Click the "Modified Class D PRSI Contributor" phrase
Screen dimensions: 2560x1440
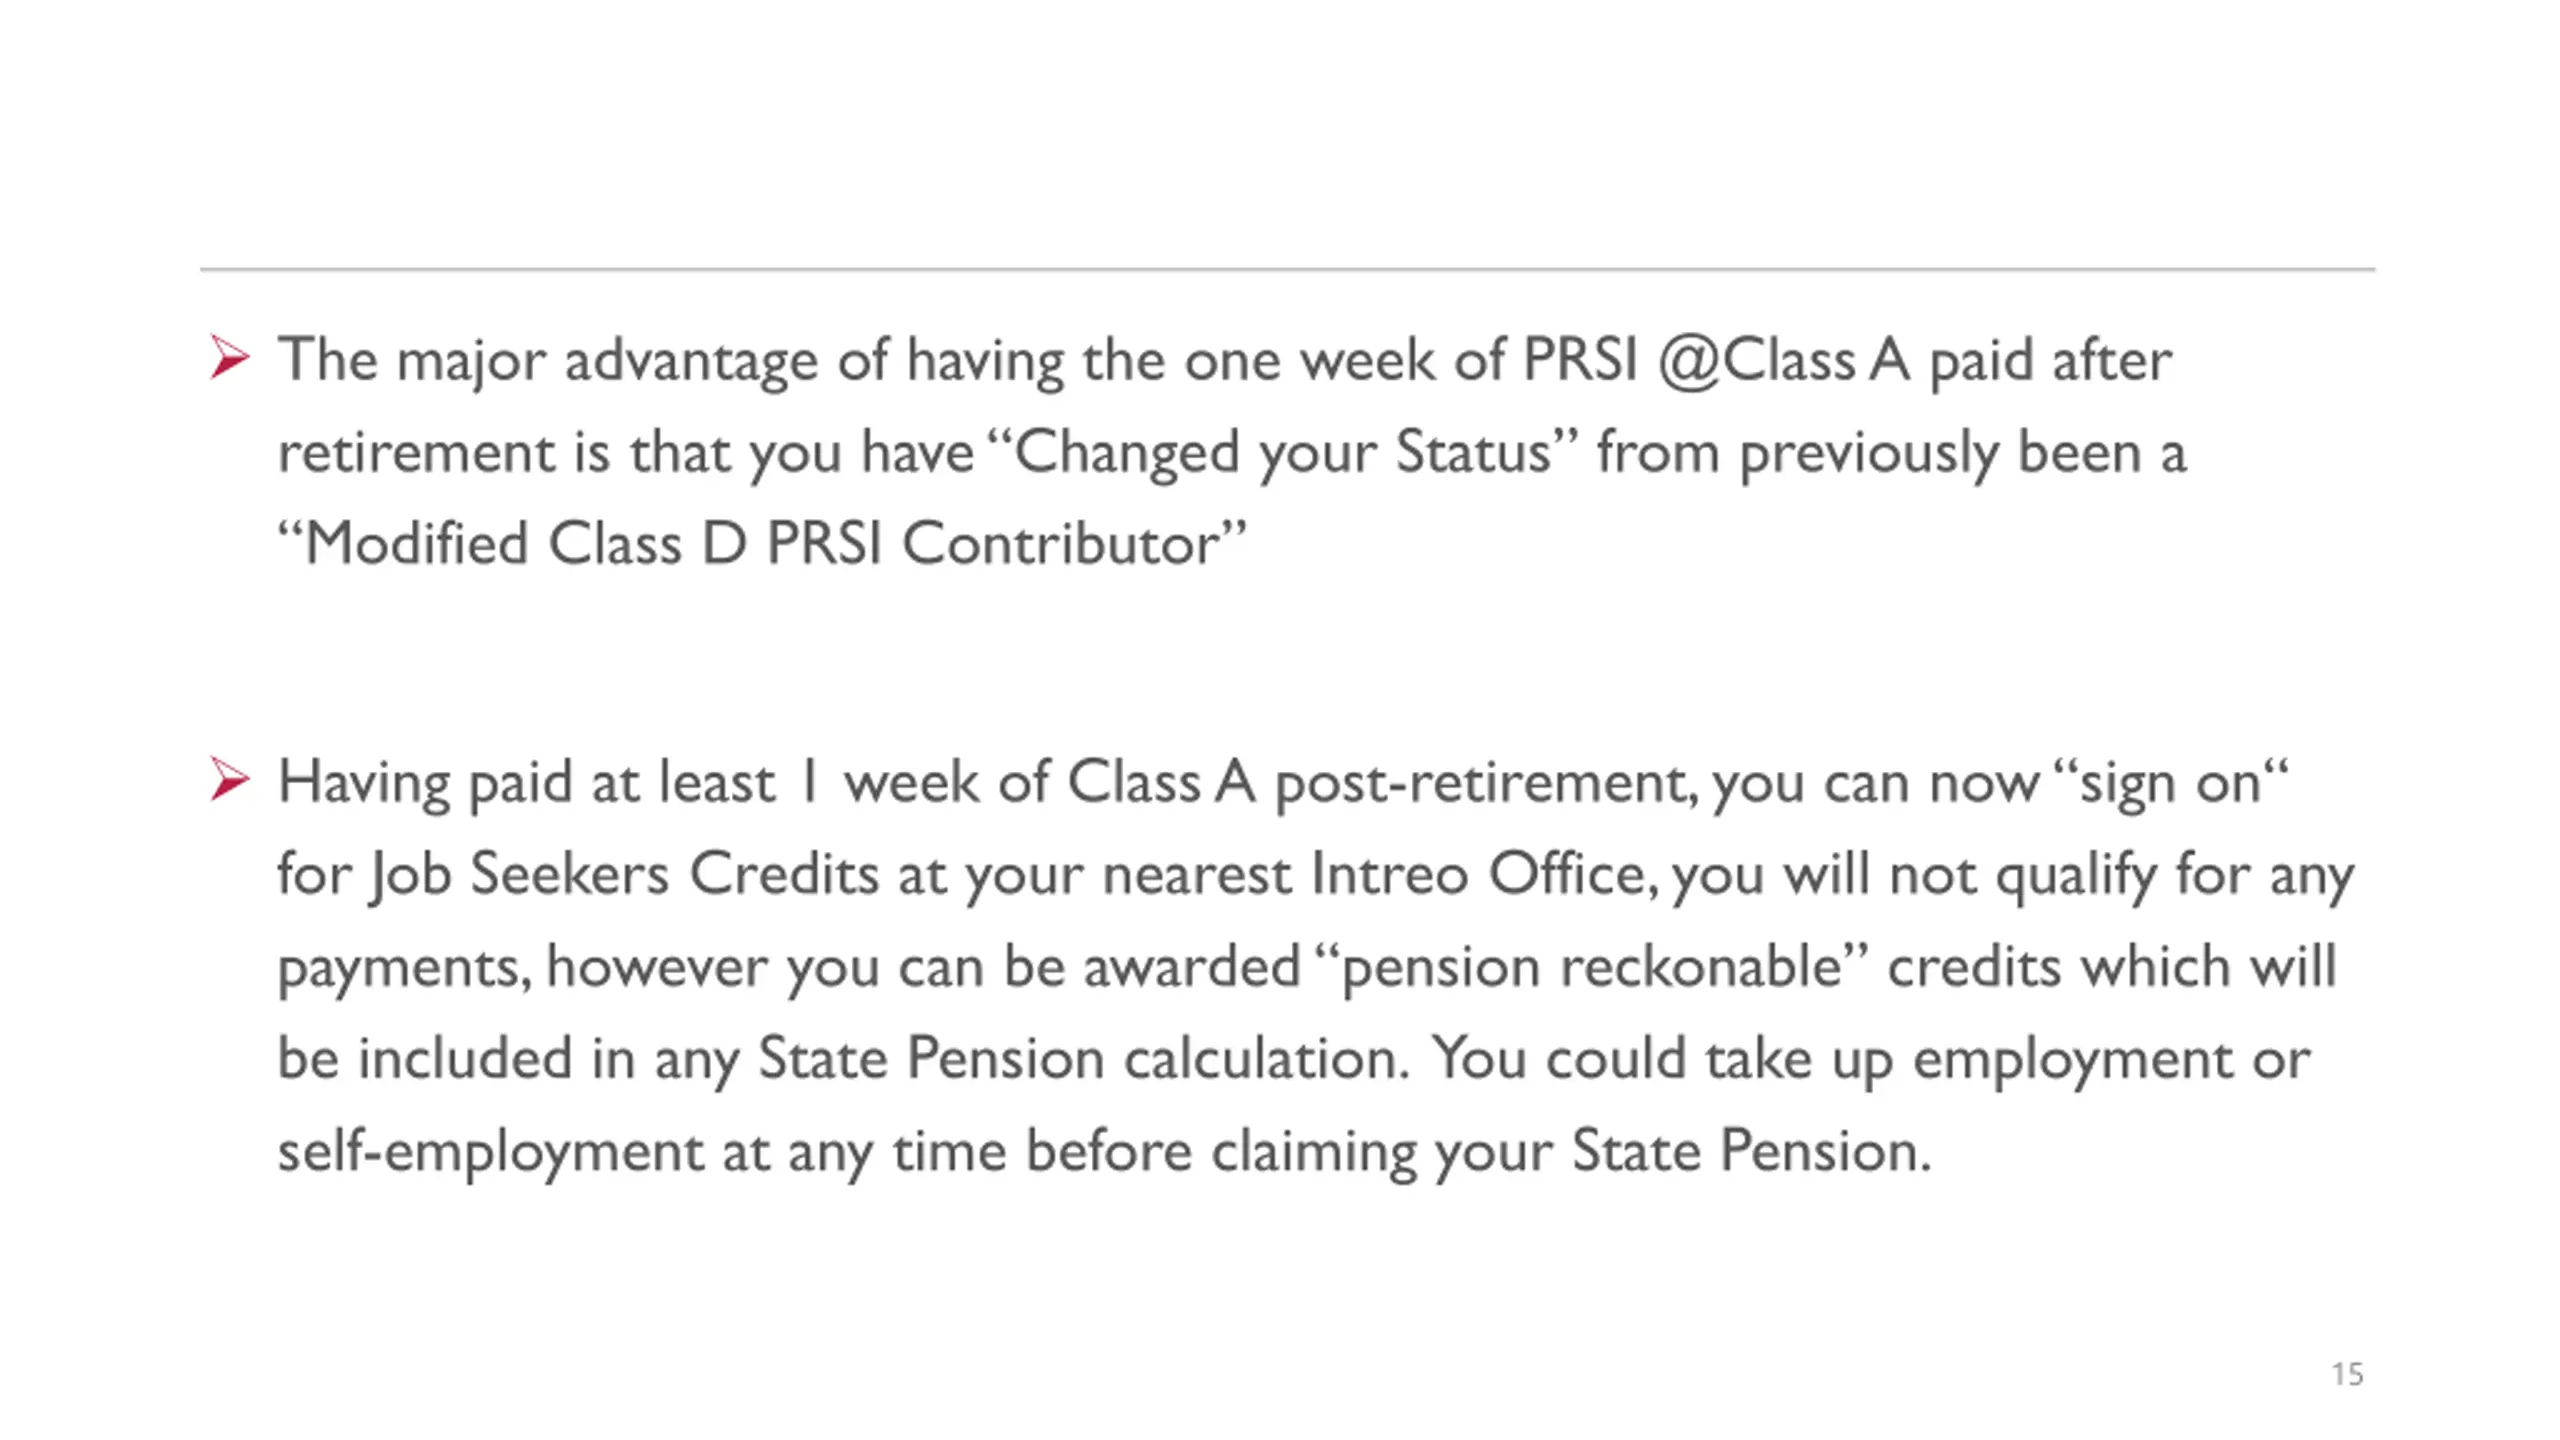coord(762,544)
